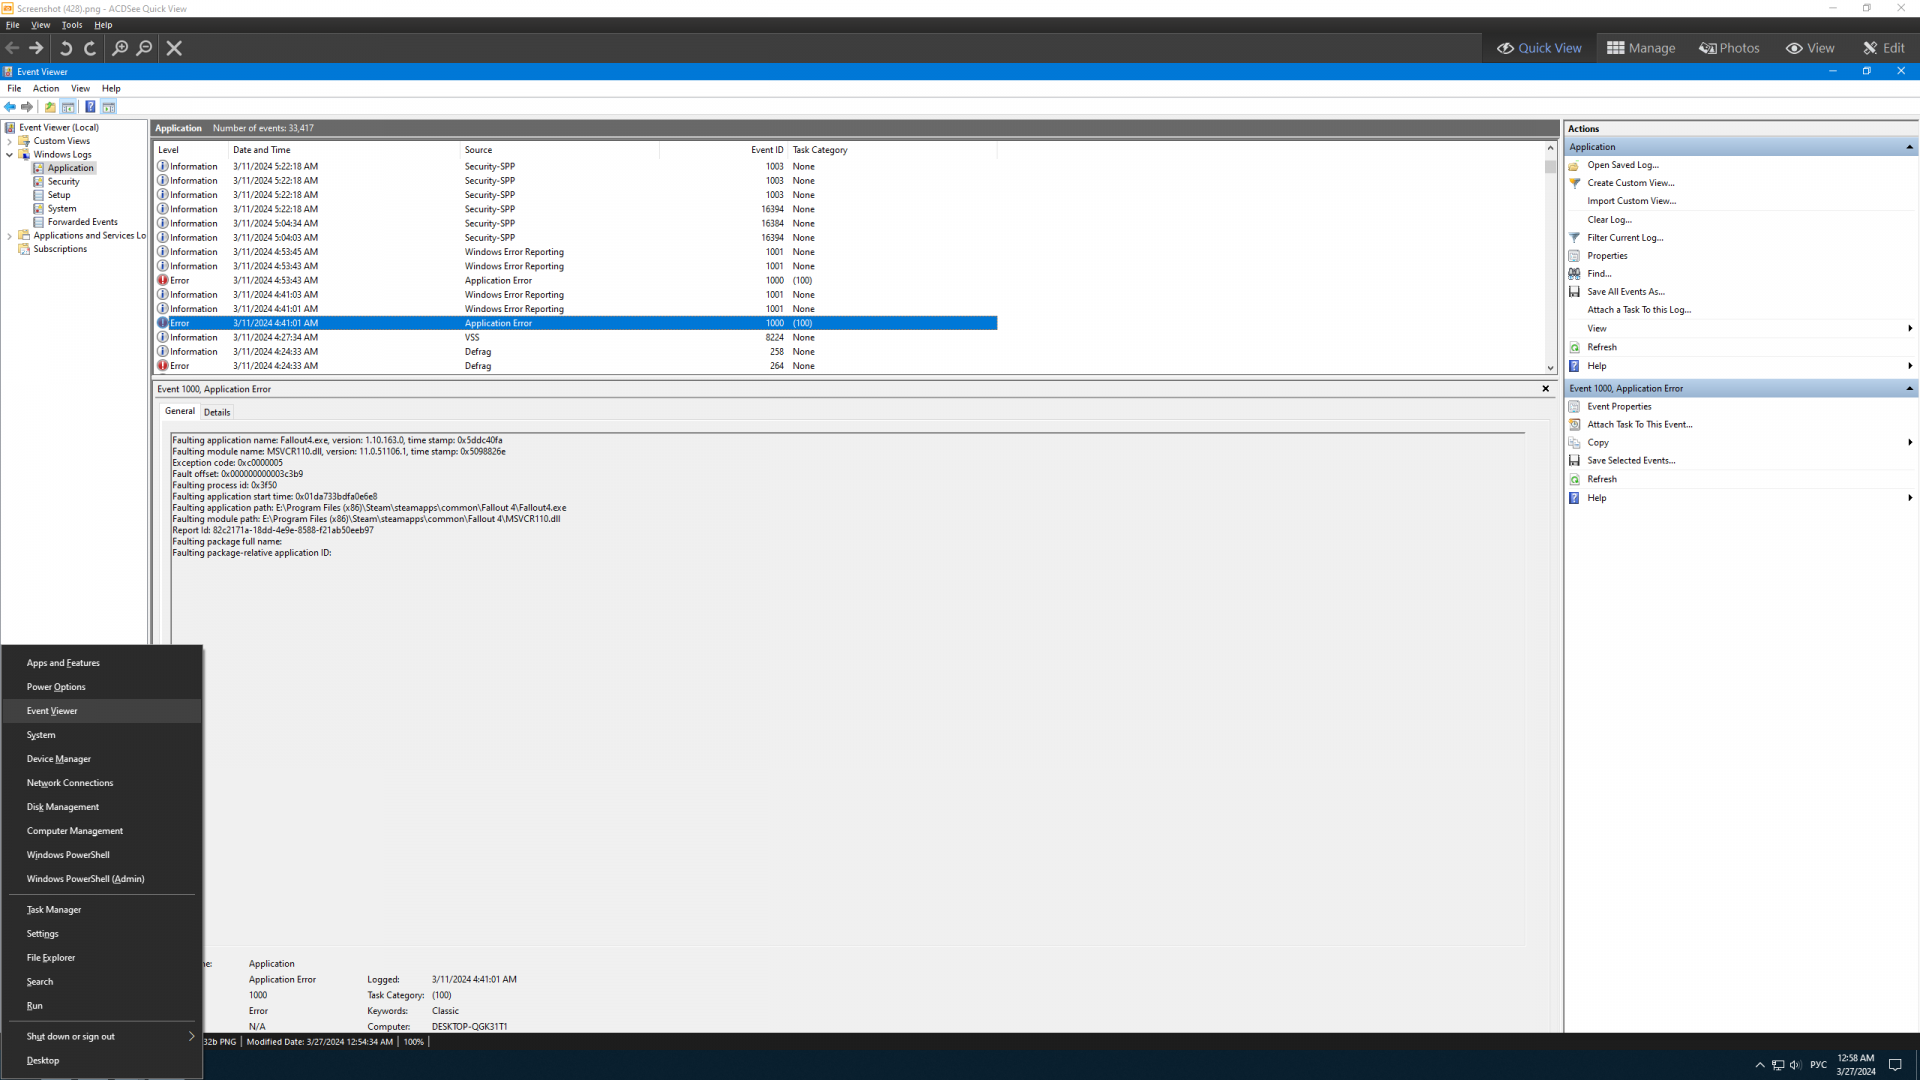
Task: Click Save All Events As action
Action: coord(1625,292)
